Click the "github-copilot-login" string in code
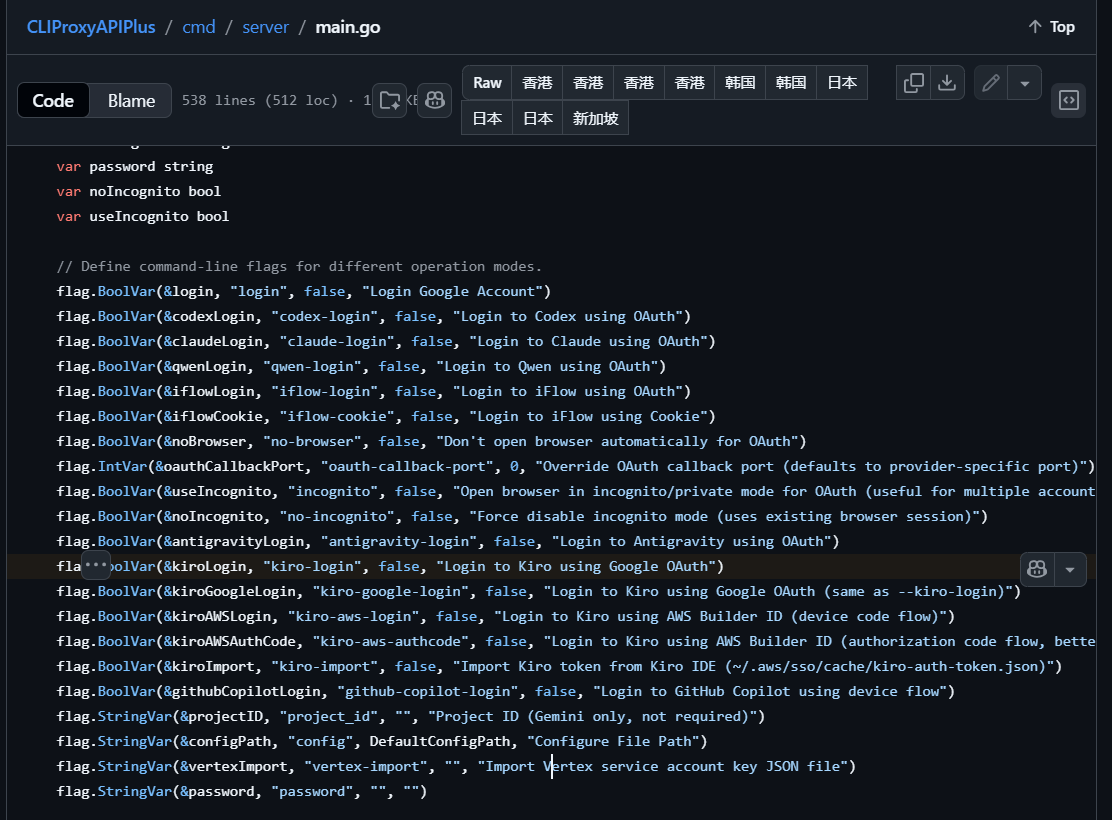This screenshot has height=820, width=1112. (428, 691)
